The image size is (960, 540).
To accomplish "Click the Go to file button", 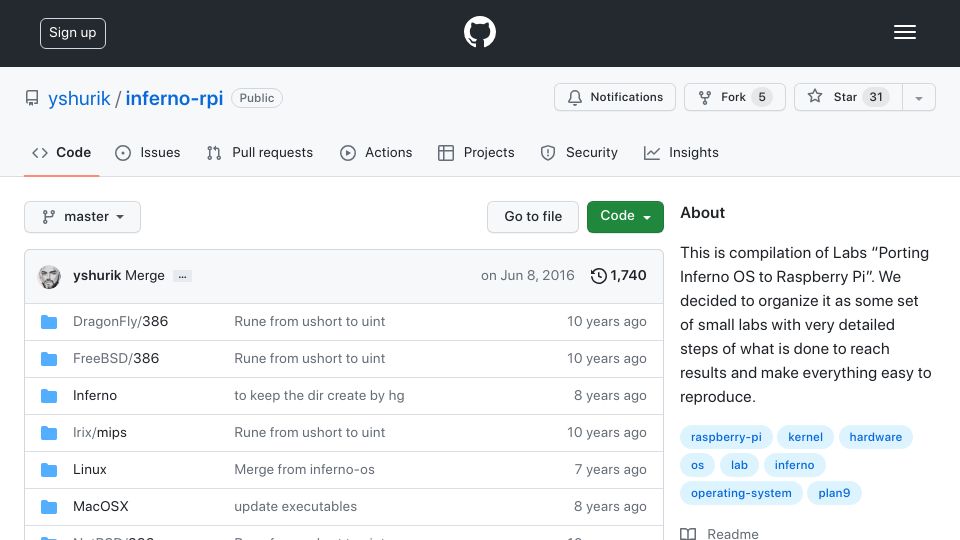I will (x=533, y=217).
